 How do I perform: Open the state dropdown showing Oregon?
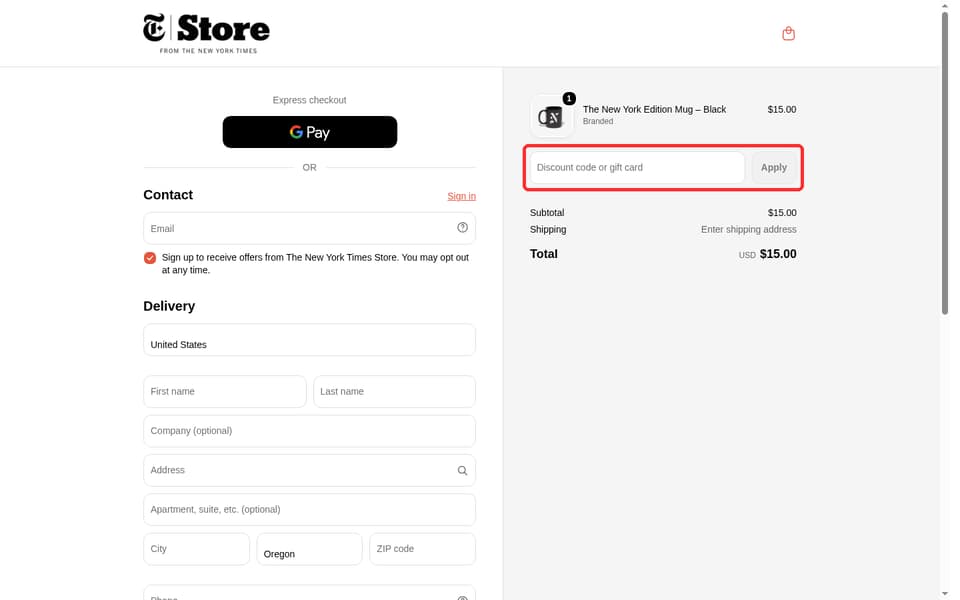[309, 549]
